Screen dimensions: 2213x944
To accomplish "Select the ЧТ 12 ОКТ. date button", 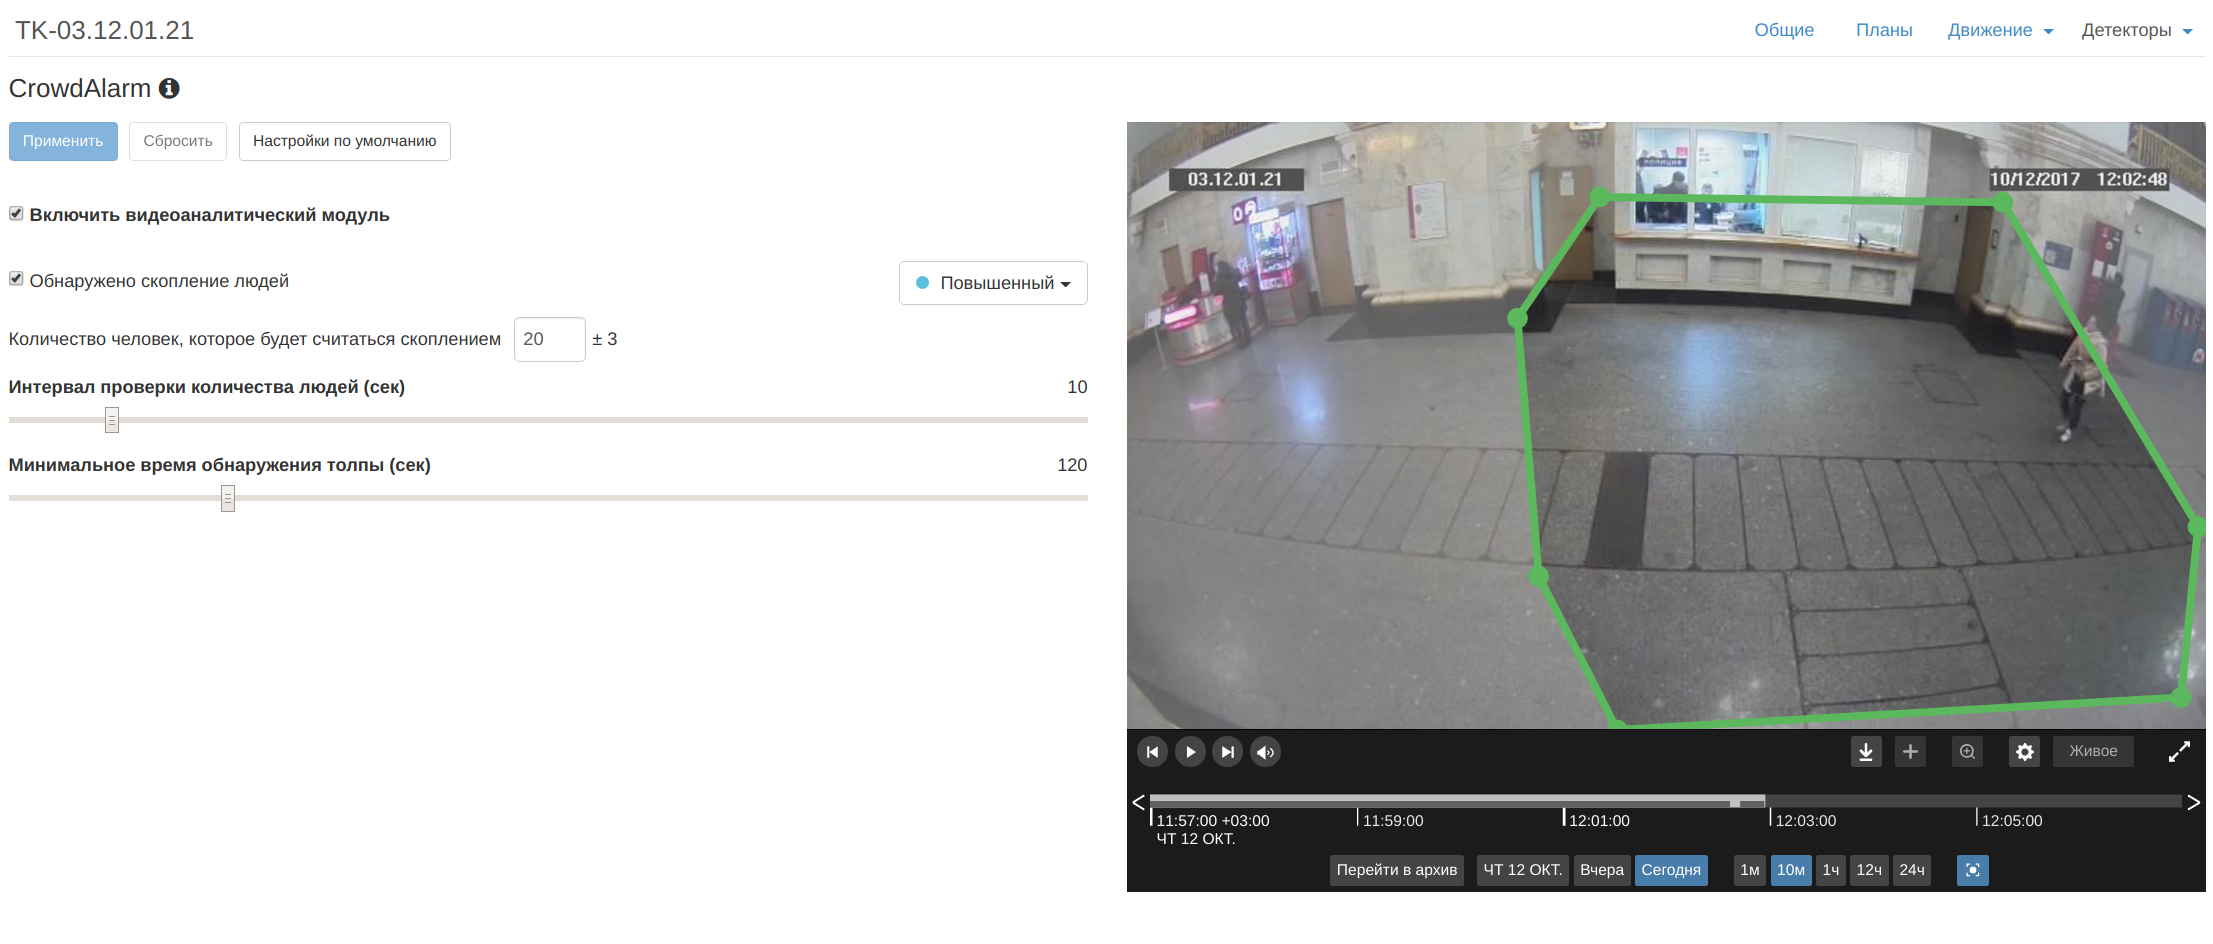I will click(1522, 870).
